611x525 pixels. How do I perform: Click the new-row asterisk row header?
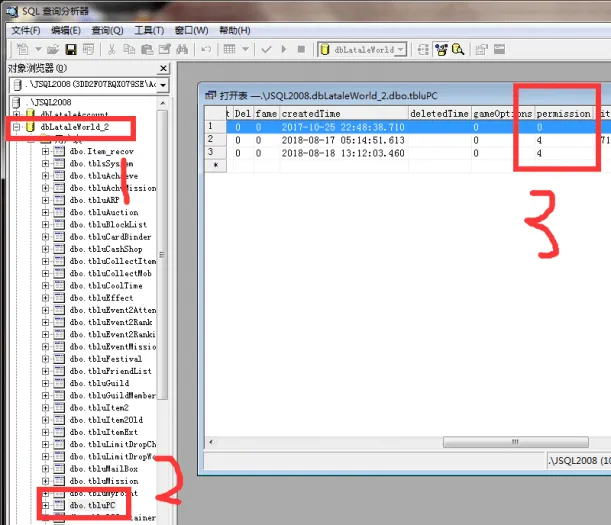(215, 166)
